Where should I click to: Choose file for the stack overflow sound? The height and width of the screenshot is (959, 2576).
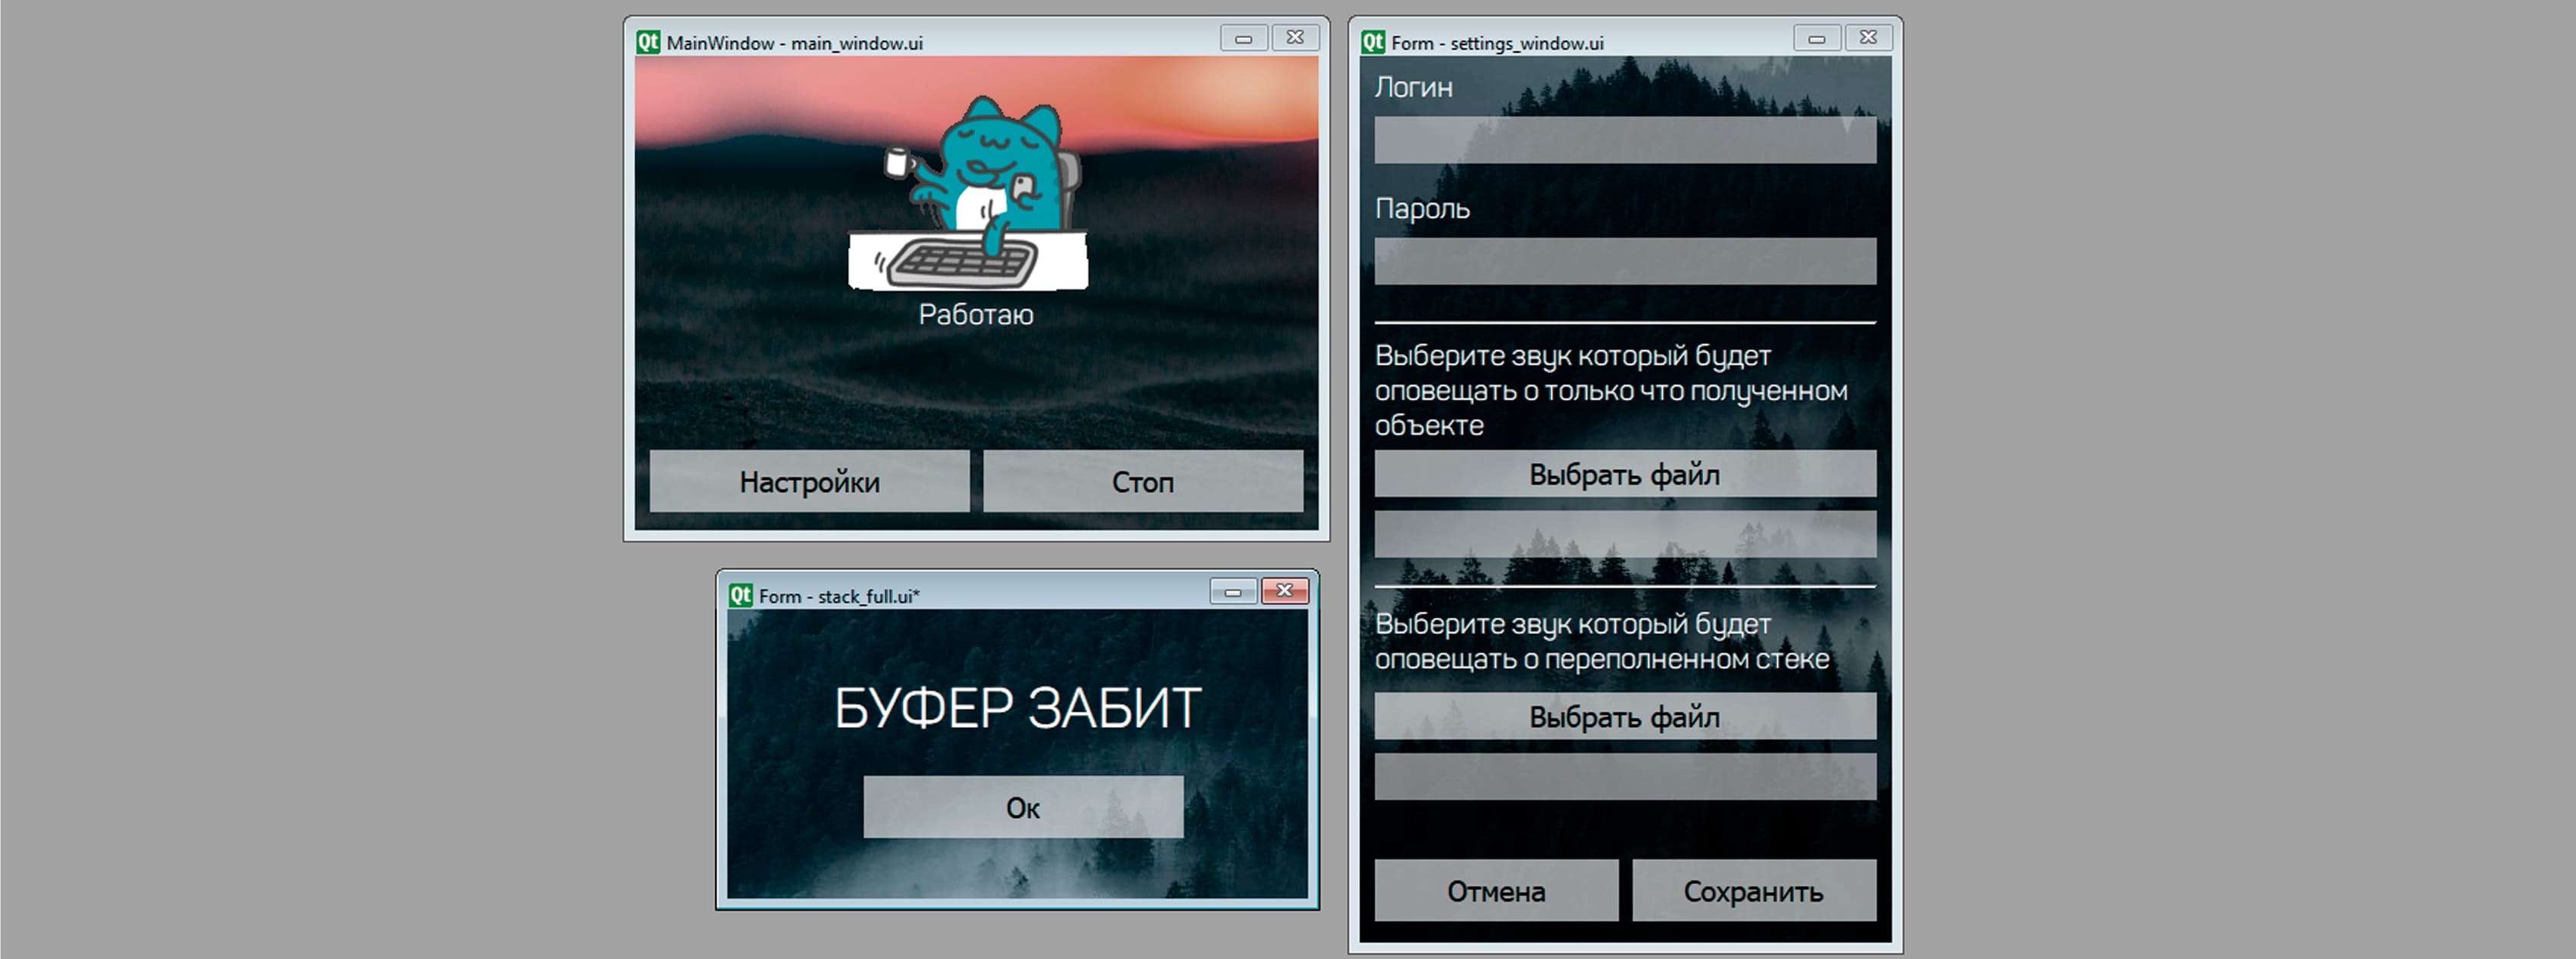1625,717
